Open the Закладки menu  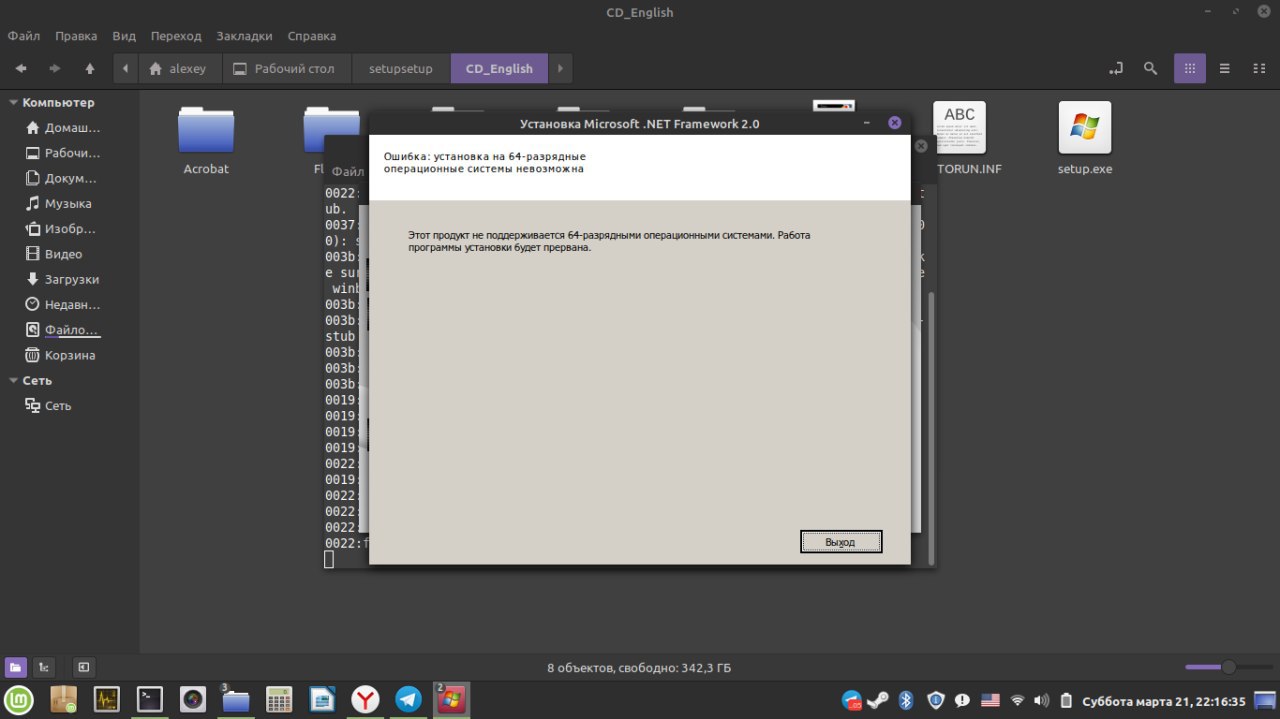click(x=244, y=36)
